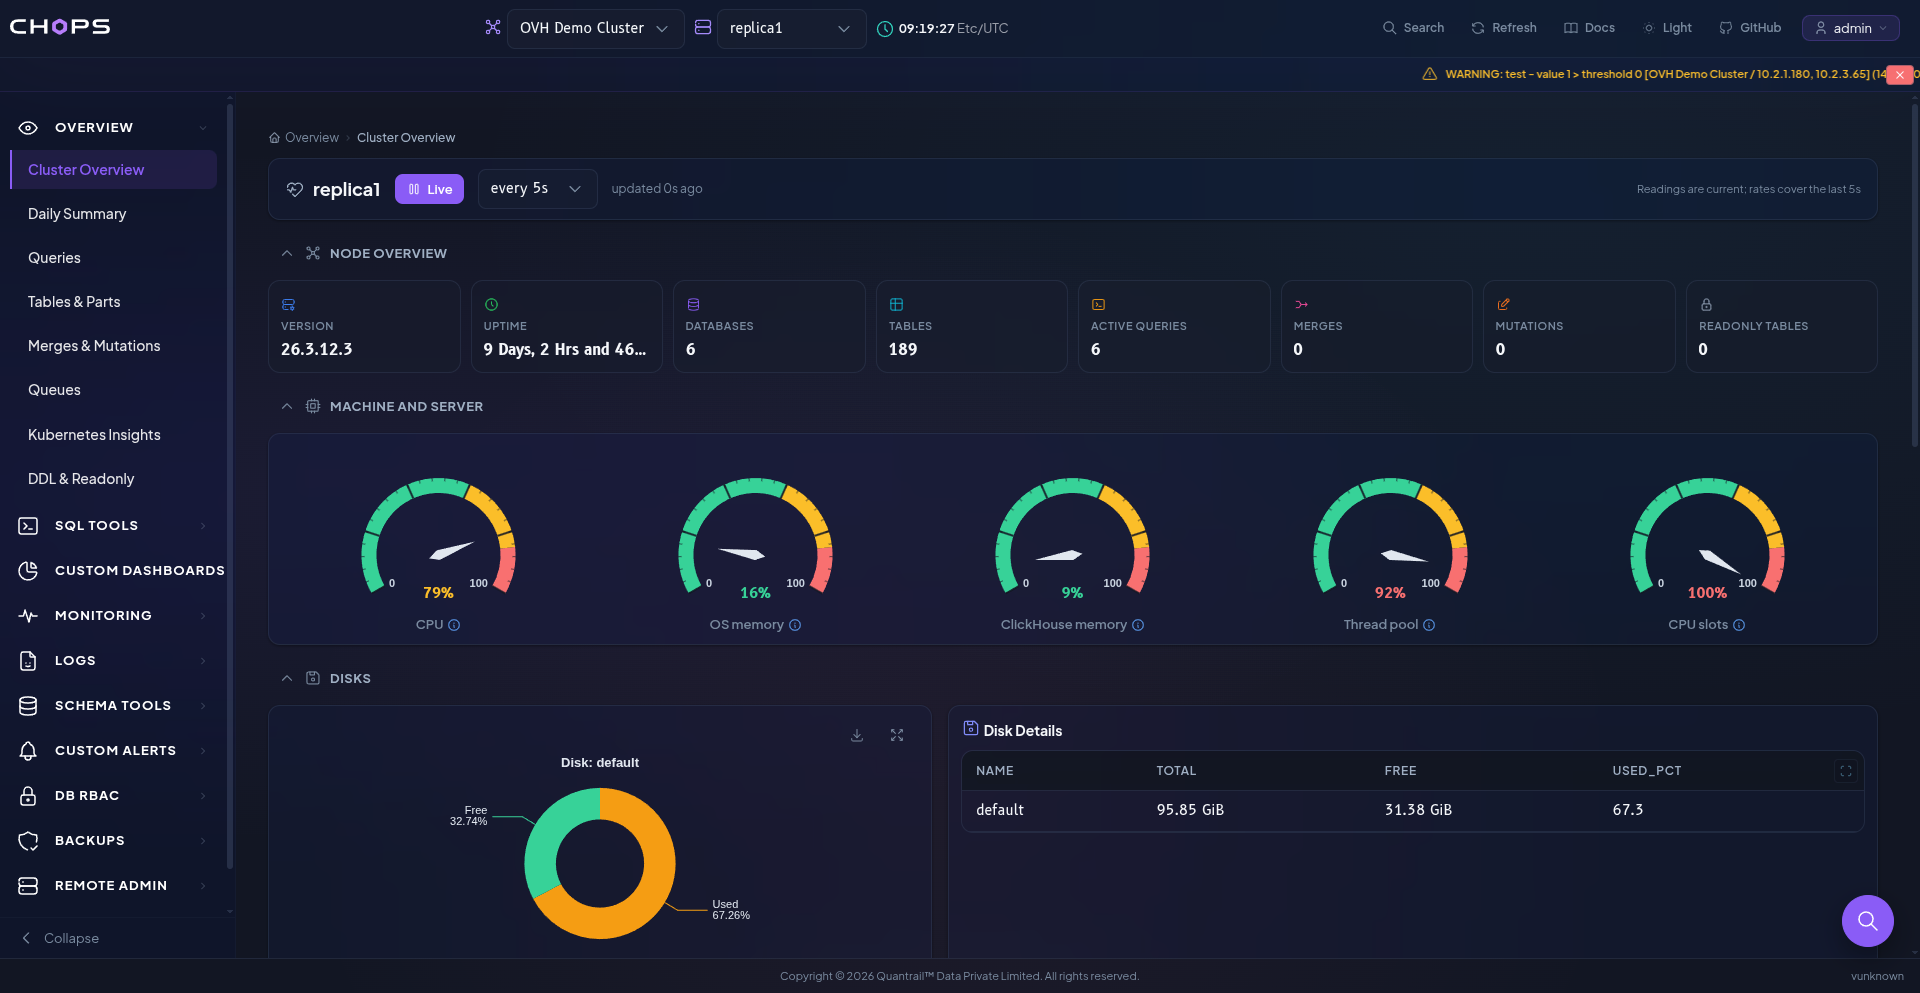Click the home icon in breadcrumb
This screenshot has height=993, width=1920.
click(274, 138)
